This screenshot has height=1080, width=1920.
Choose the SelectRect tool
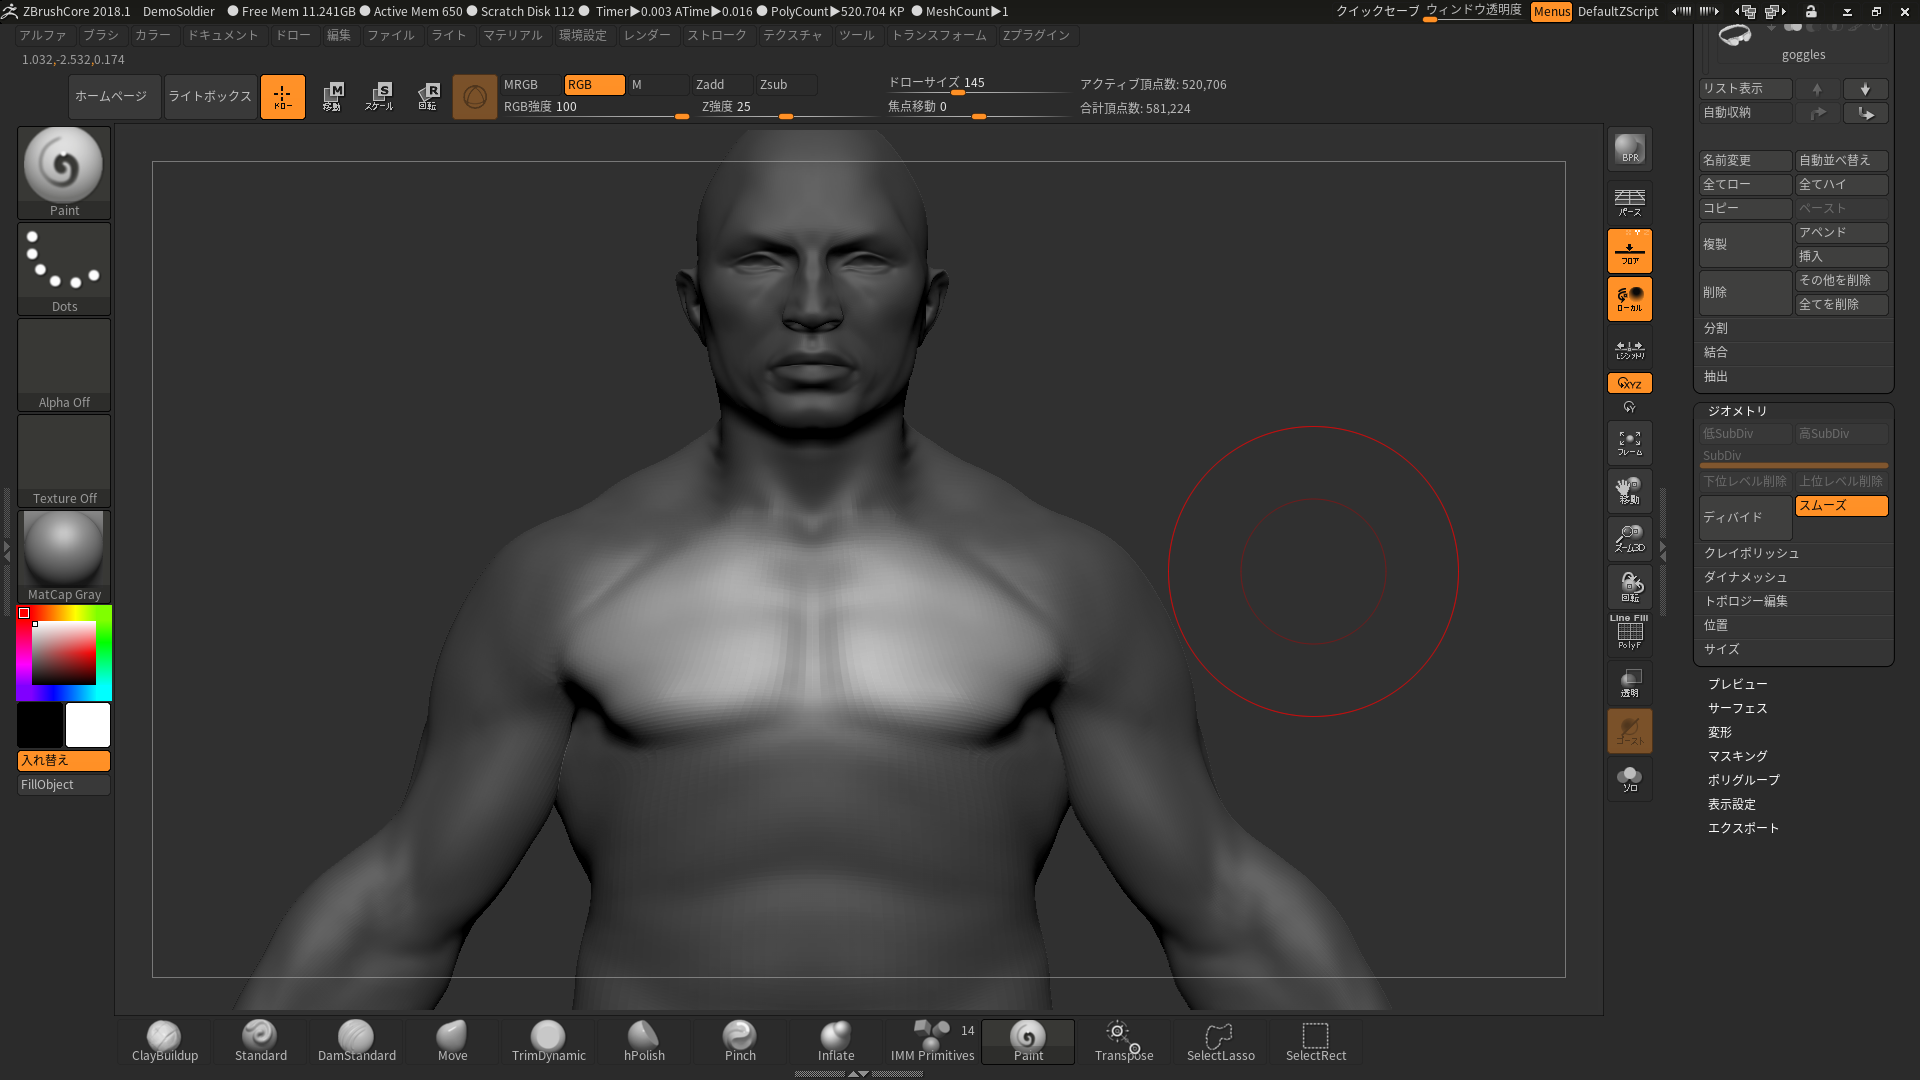[1316, 1041]
